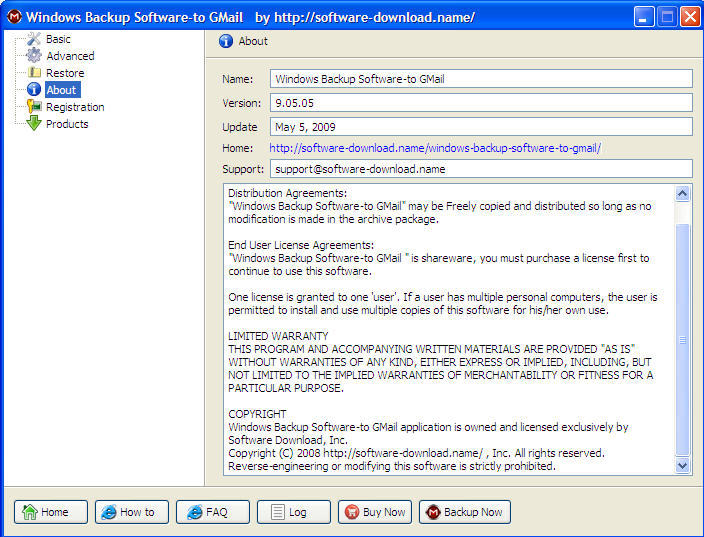Click the "COPYRIGHT" heading text
The height and width of the screenshot is (537, 704).
[257, 414]
